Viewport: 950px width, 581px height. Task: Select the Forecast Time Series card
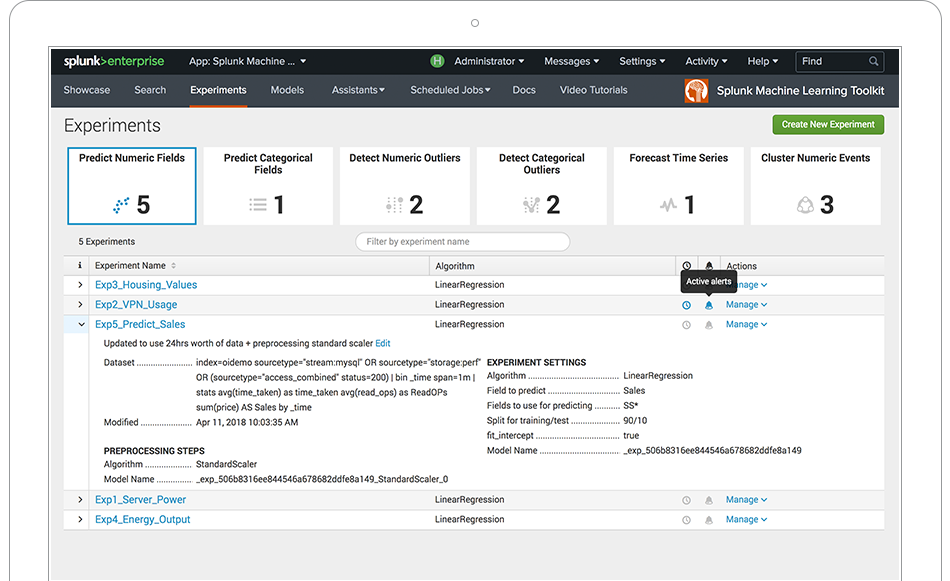click(x=678, y=186)
